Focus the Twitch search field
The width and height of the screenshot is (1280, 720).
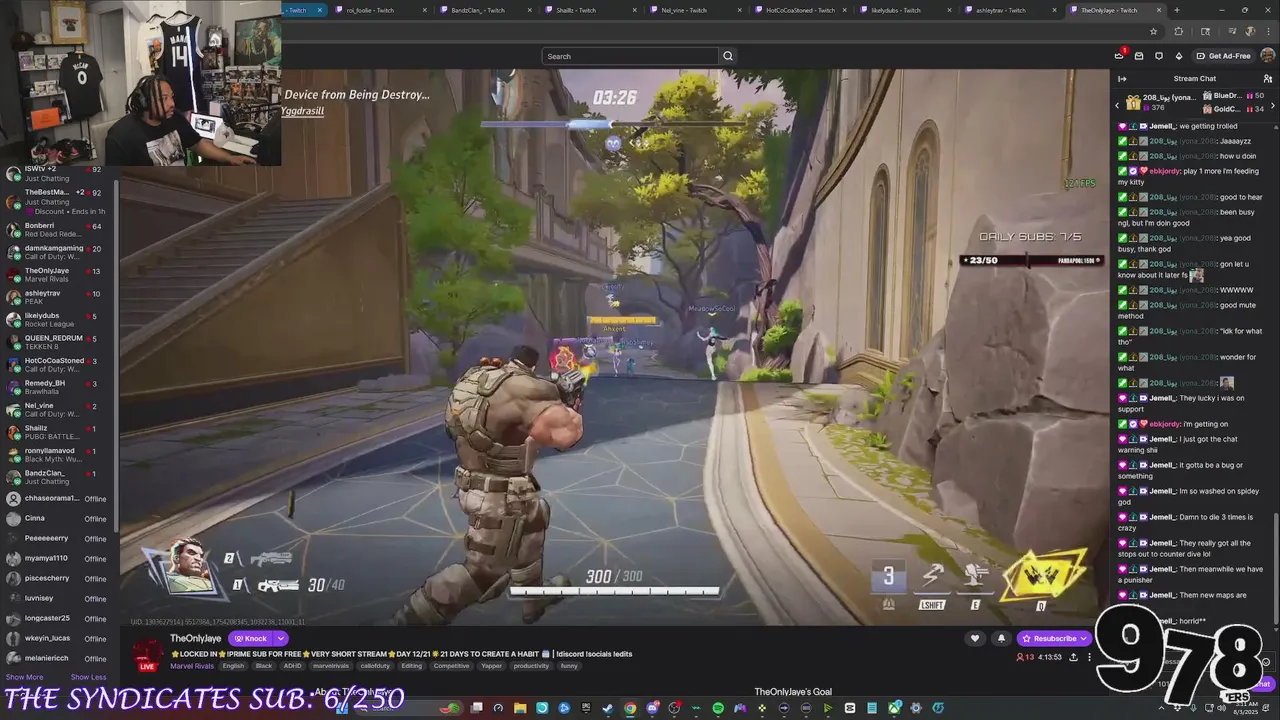(631, 56)
